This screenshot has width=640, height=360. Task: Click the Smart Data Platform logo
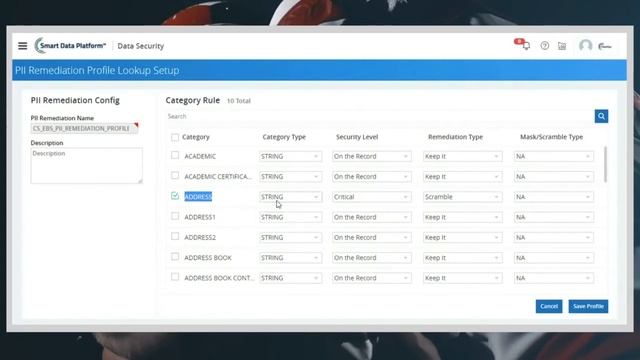pos(70,46)
